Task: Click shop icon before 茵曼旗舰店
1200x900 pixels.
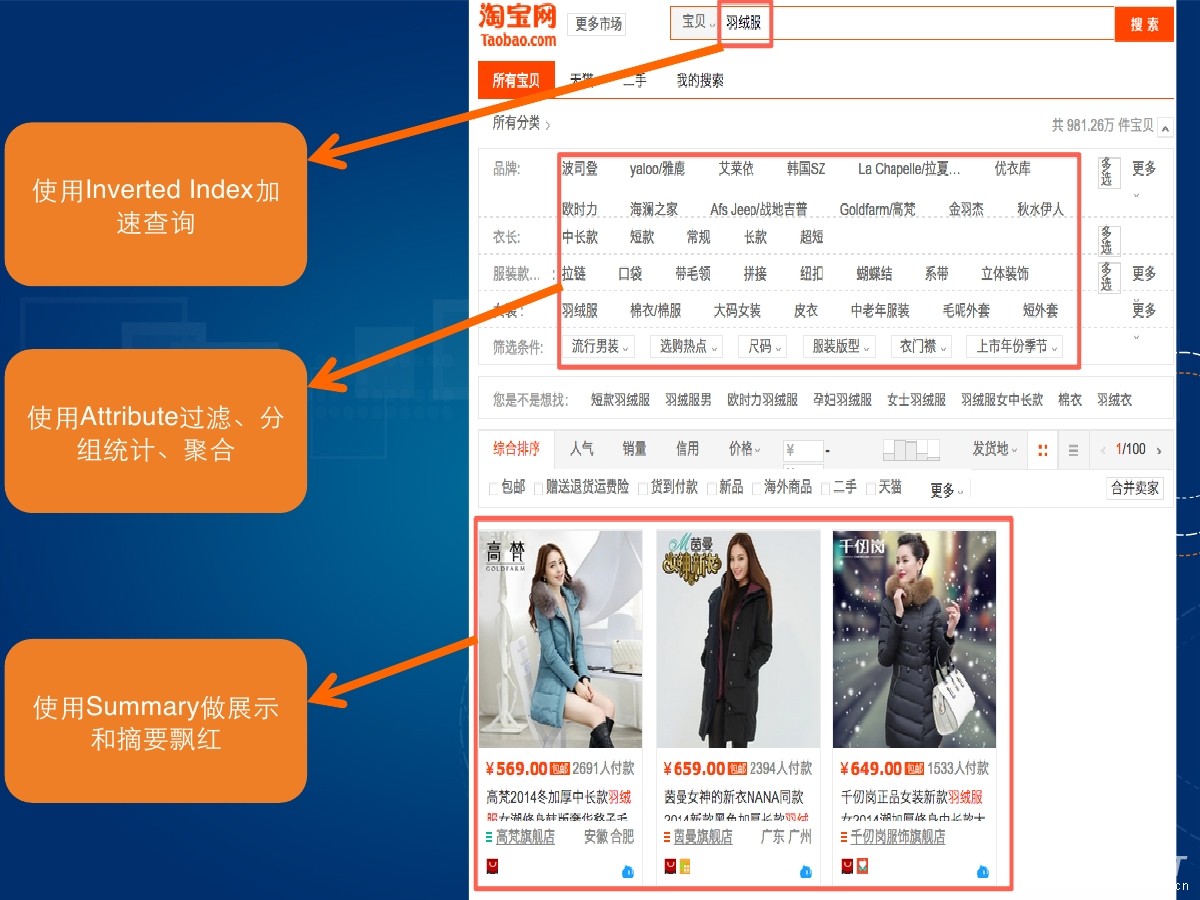Action: (x=667, y=837)
